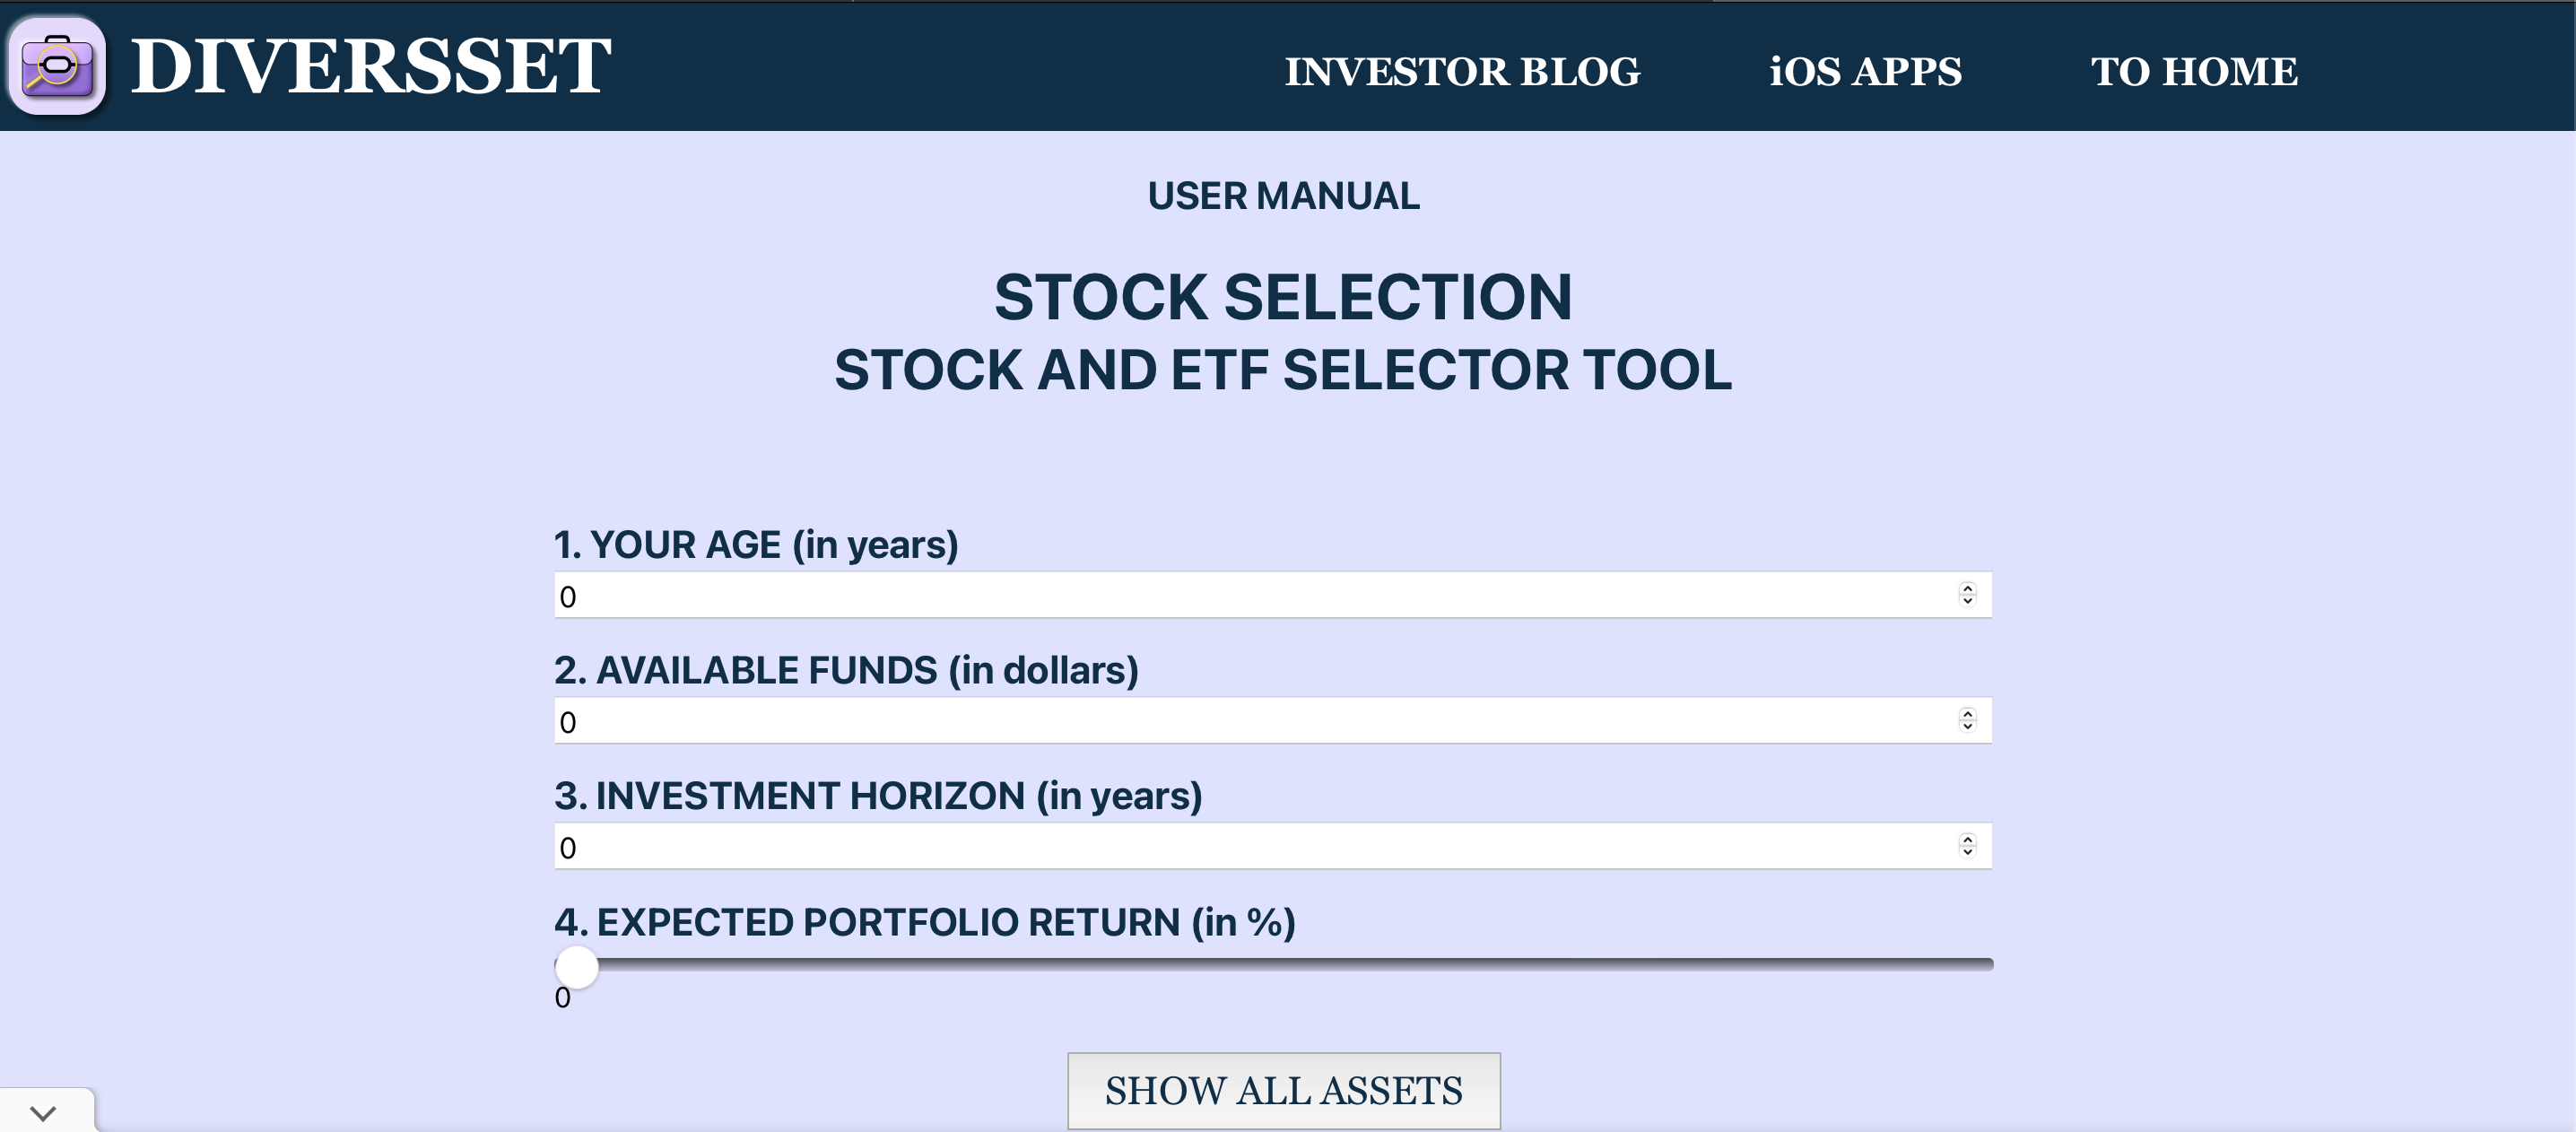This screenshot has width=2576, height=1132.
Task: Open the iOS APPS menu item
Action: click(x=1865, y=71)
